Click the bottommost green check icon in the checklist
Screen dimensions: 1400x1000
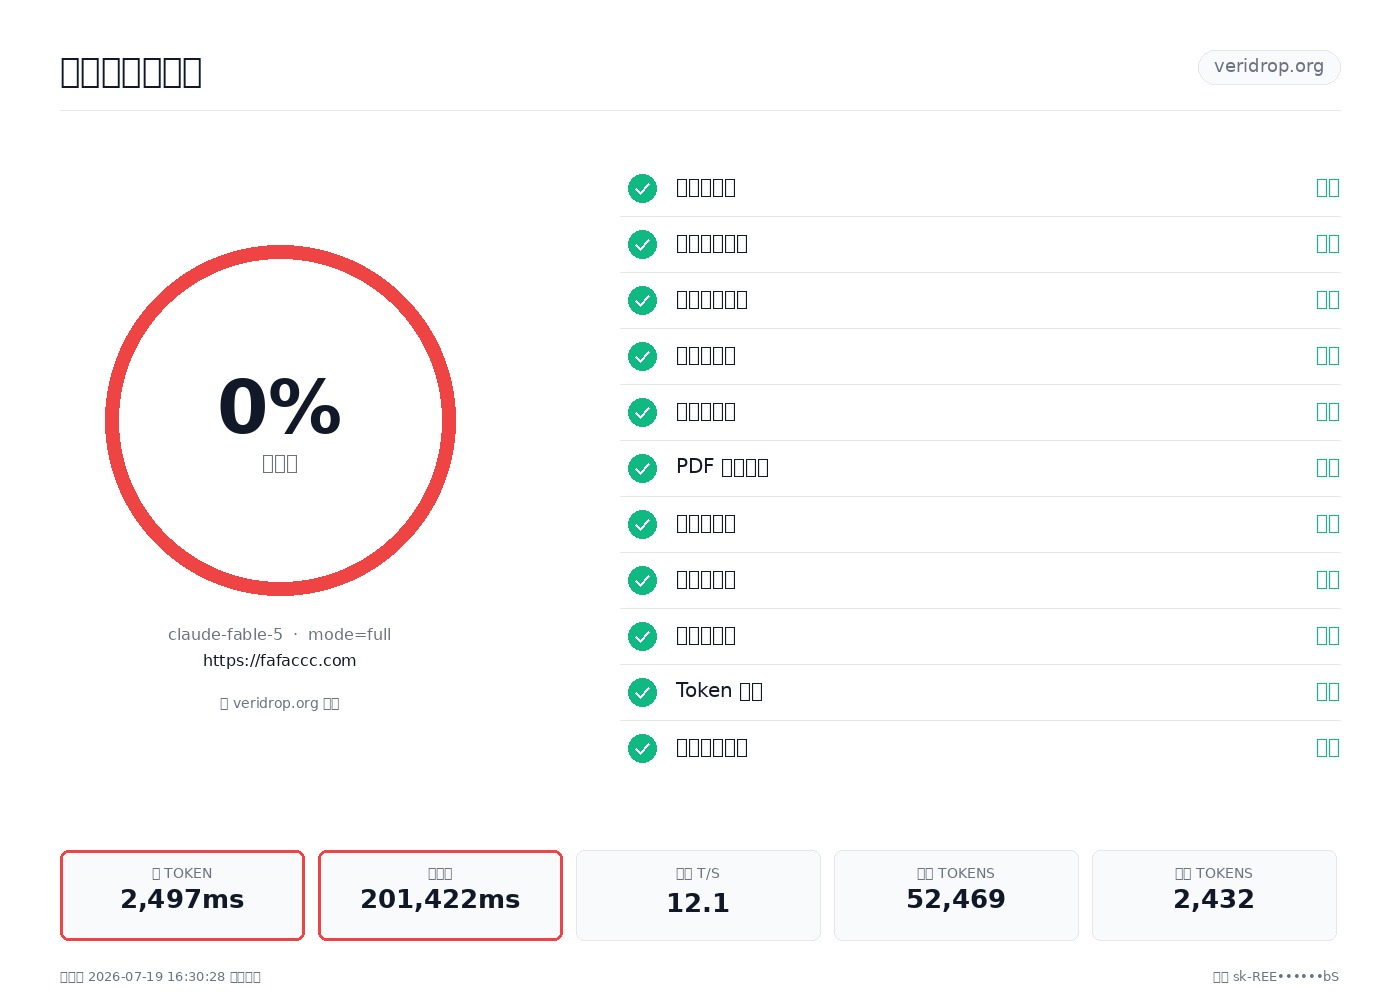[642, 748]
